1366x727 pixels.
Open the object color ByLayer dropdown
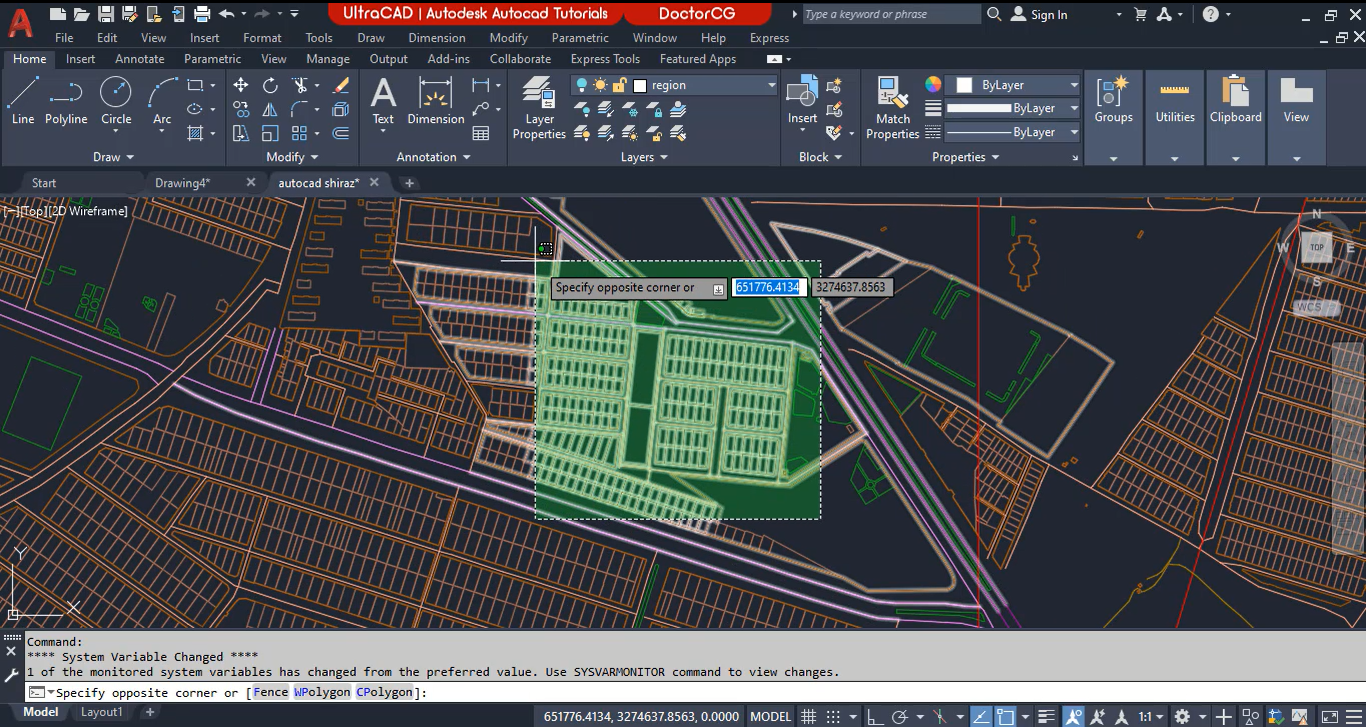1014,85
